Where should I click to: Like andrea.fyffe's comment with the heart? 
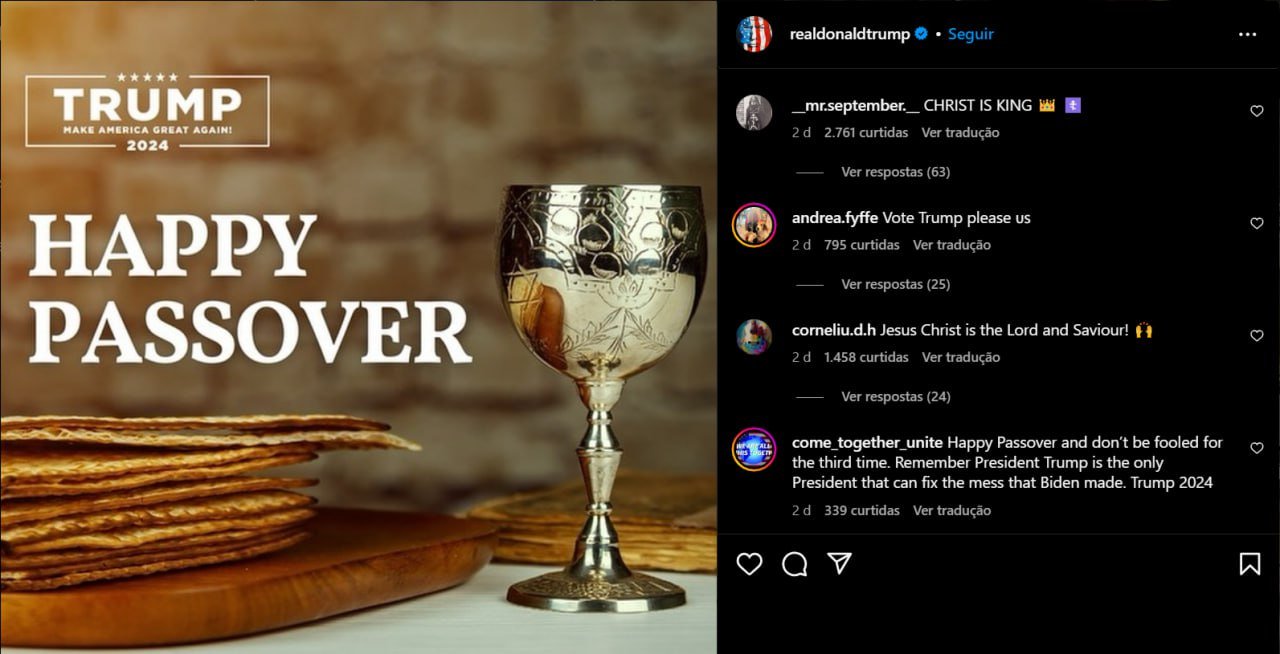point(1257,223)
